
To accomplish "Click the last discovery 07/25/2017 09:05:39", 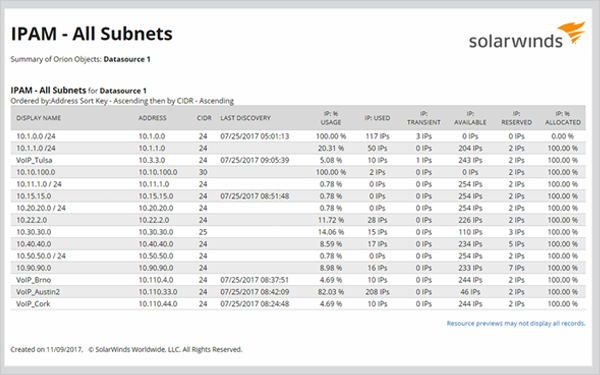I will pos(254,160).
